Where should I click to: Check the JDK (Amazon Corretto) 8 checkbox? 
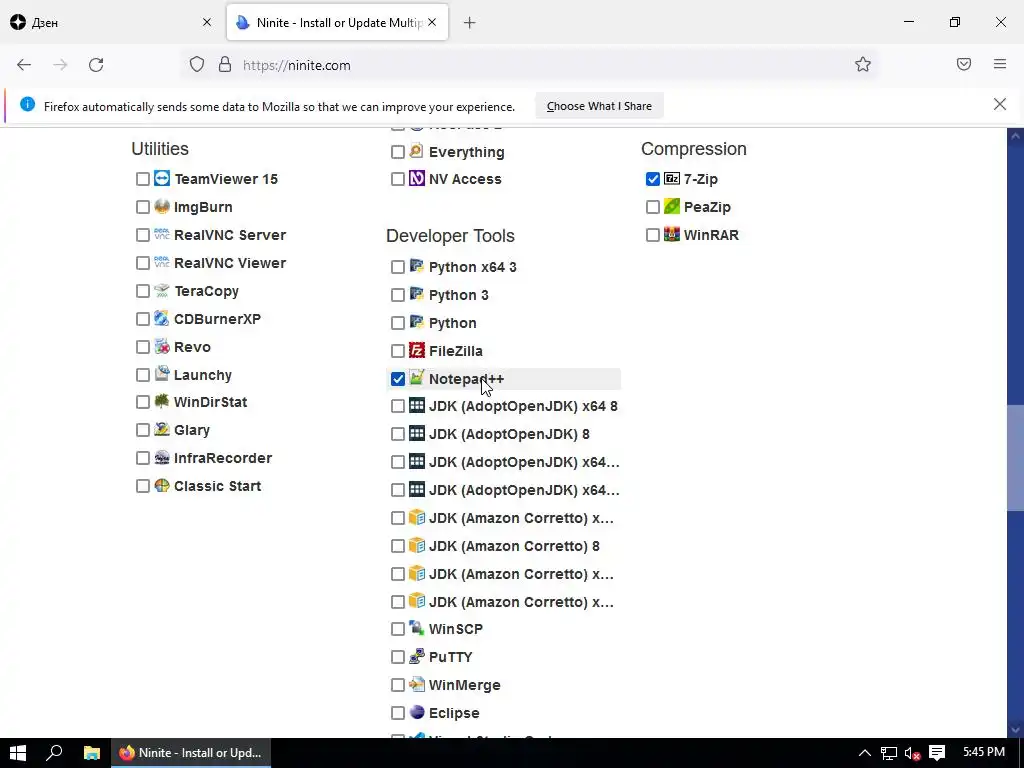398,546
